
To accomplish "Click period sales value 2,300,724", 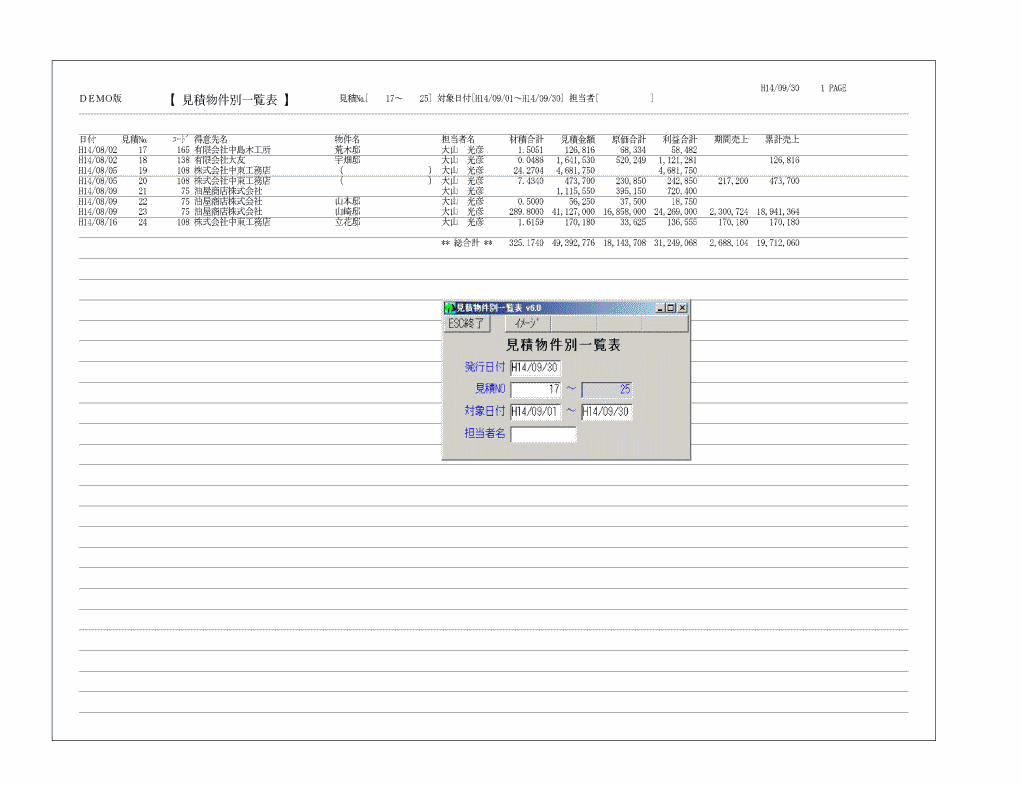I will click(x=729, y=212).
